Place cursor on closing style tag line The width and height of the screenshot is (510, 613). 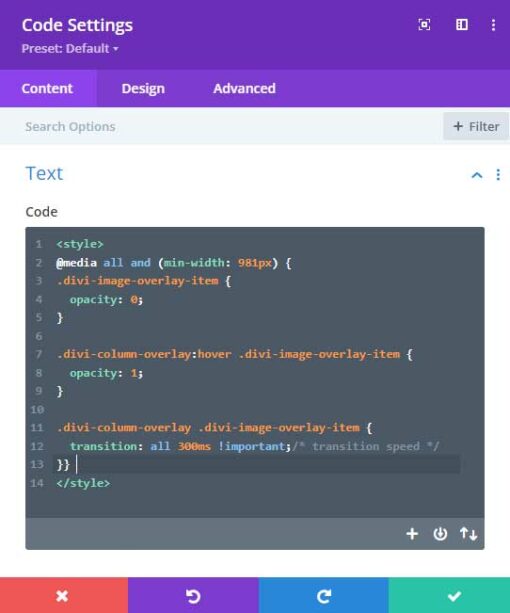point(83,483)
